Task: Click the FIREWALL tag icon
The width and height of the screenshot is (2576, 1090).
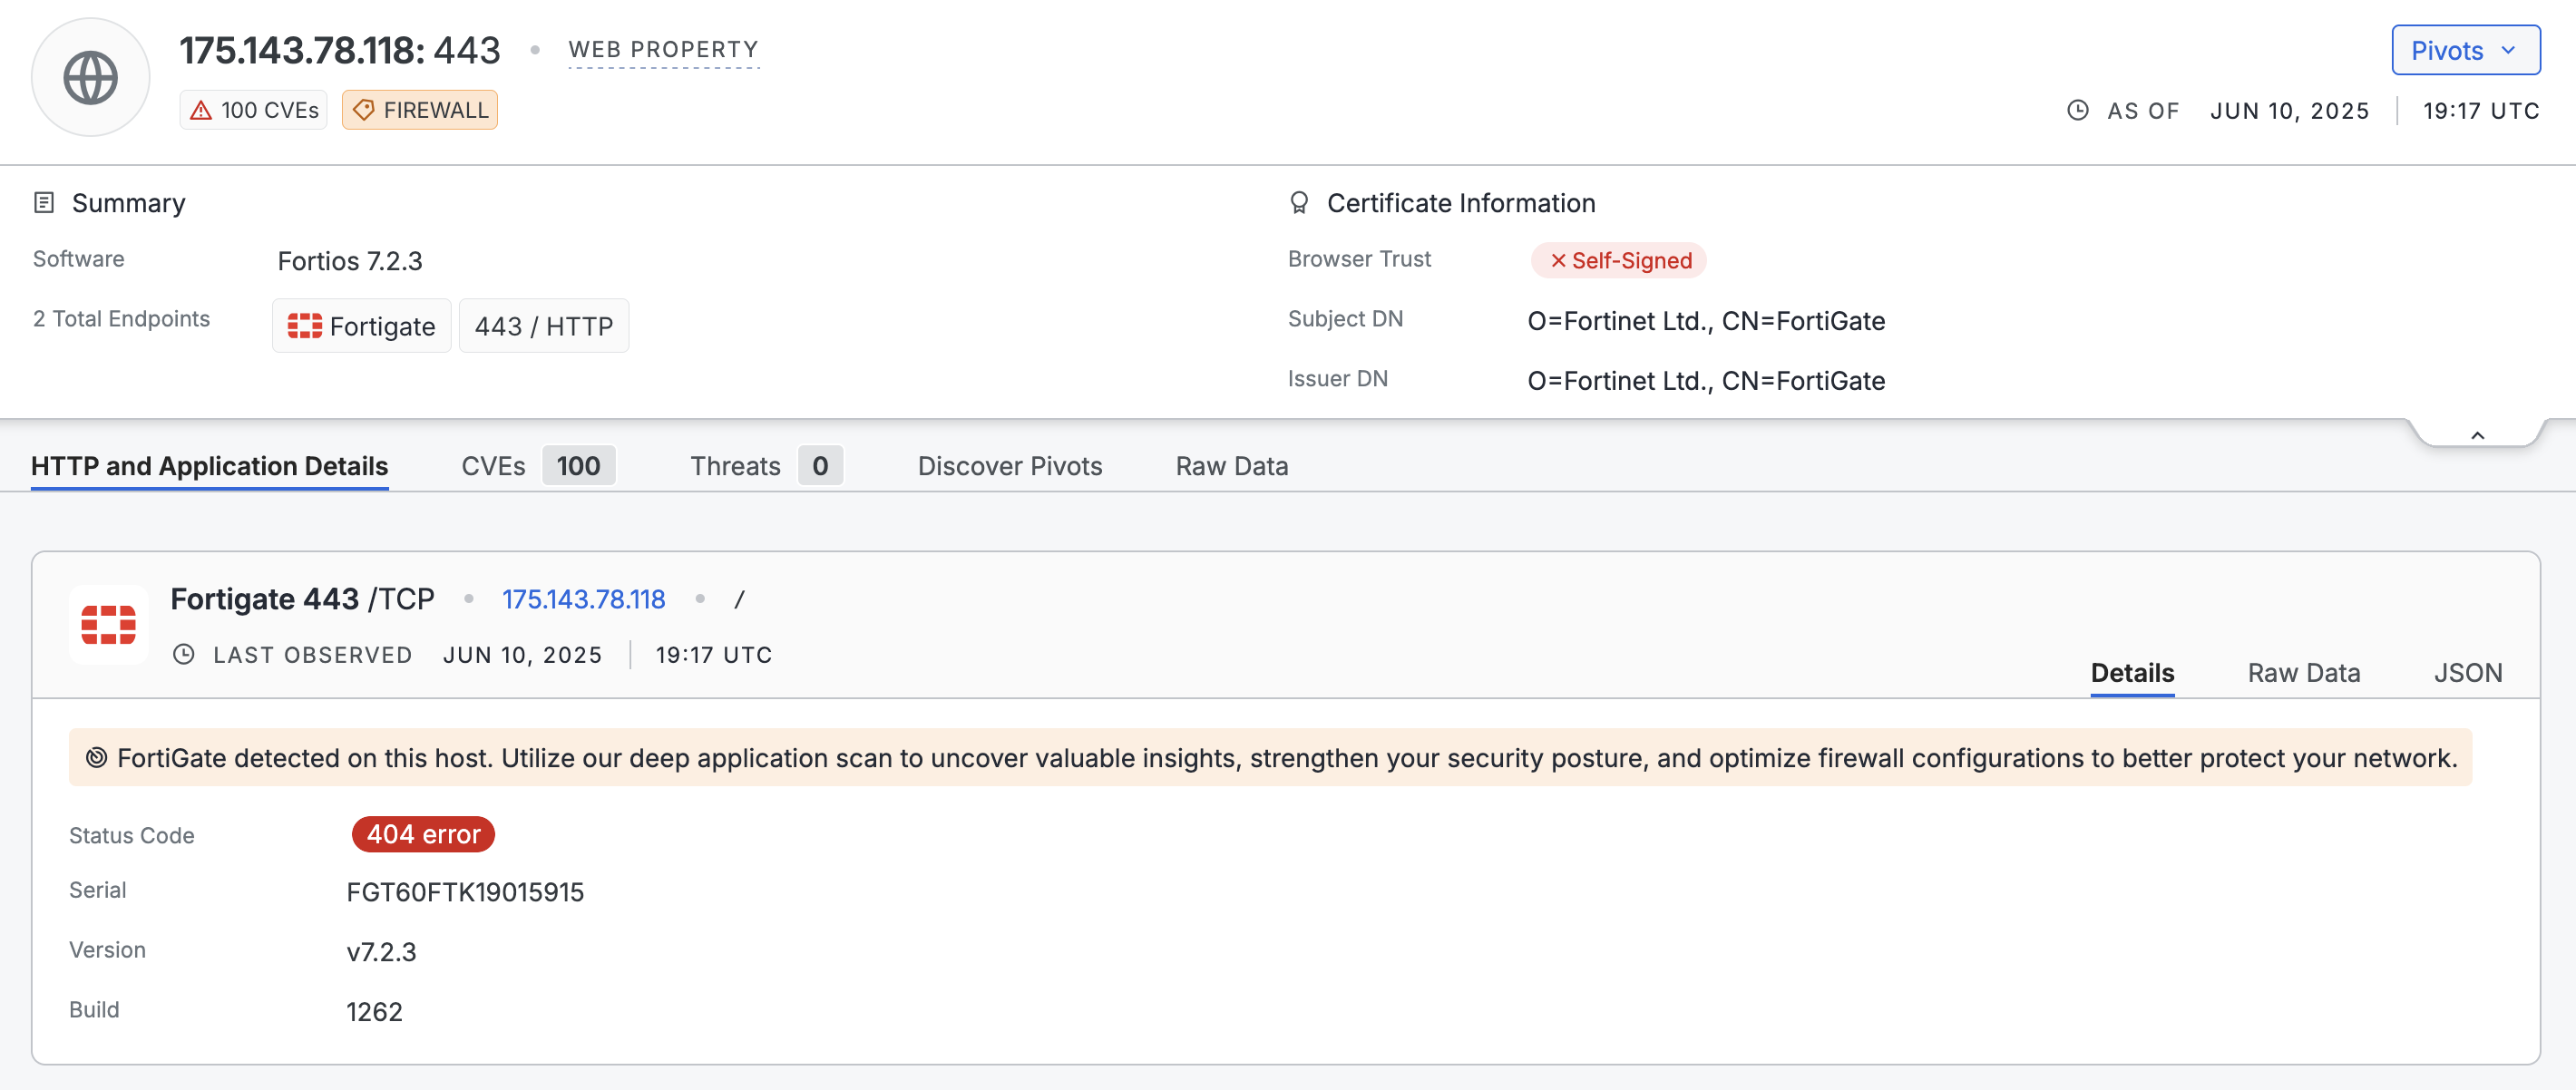Action: click(364, 110)
